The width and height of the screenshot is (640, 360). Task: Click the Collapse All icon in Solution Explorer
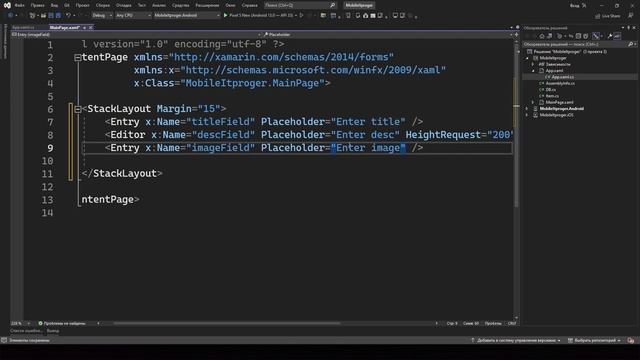point(578,36)
